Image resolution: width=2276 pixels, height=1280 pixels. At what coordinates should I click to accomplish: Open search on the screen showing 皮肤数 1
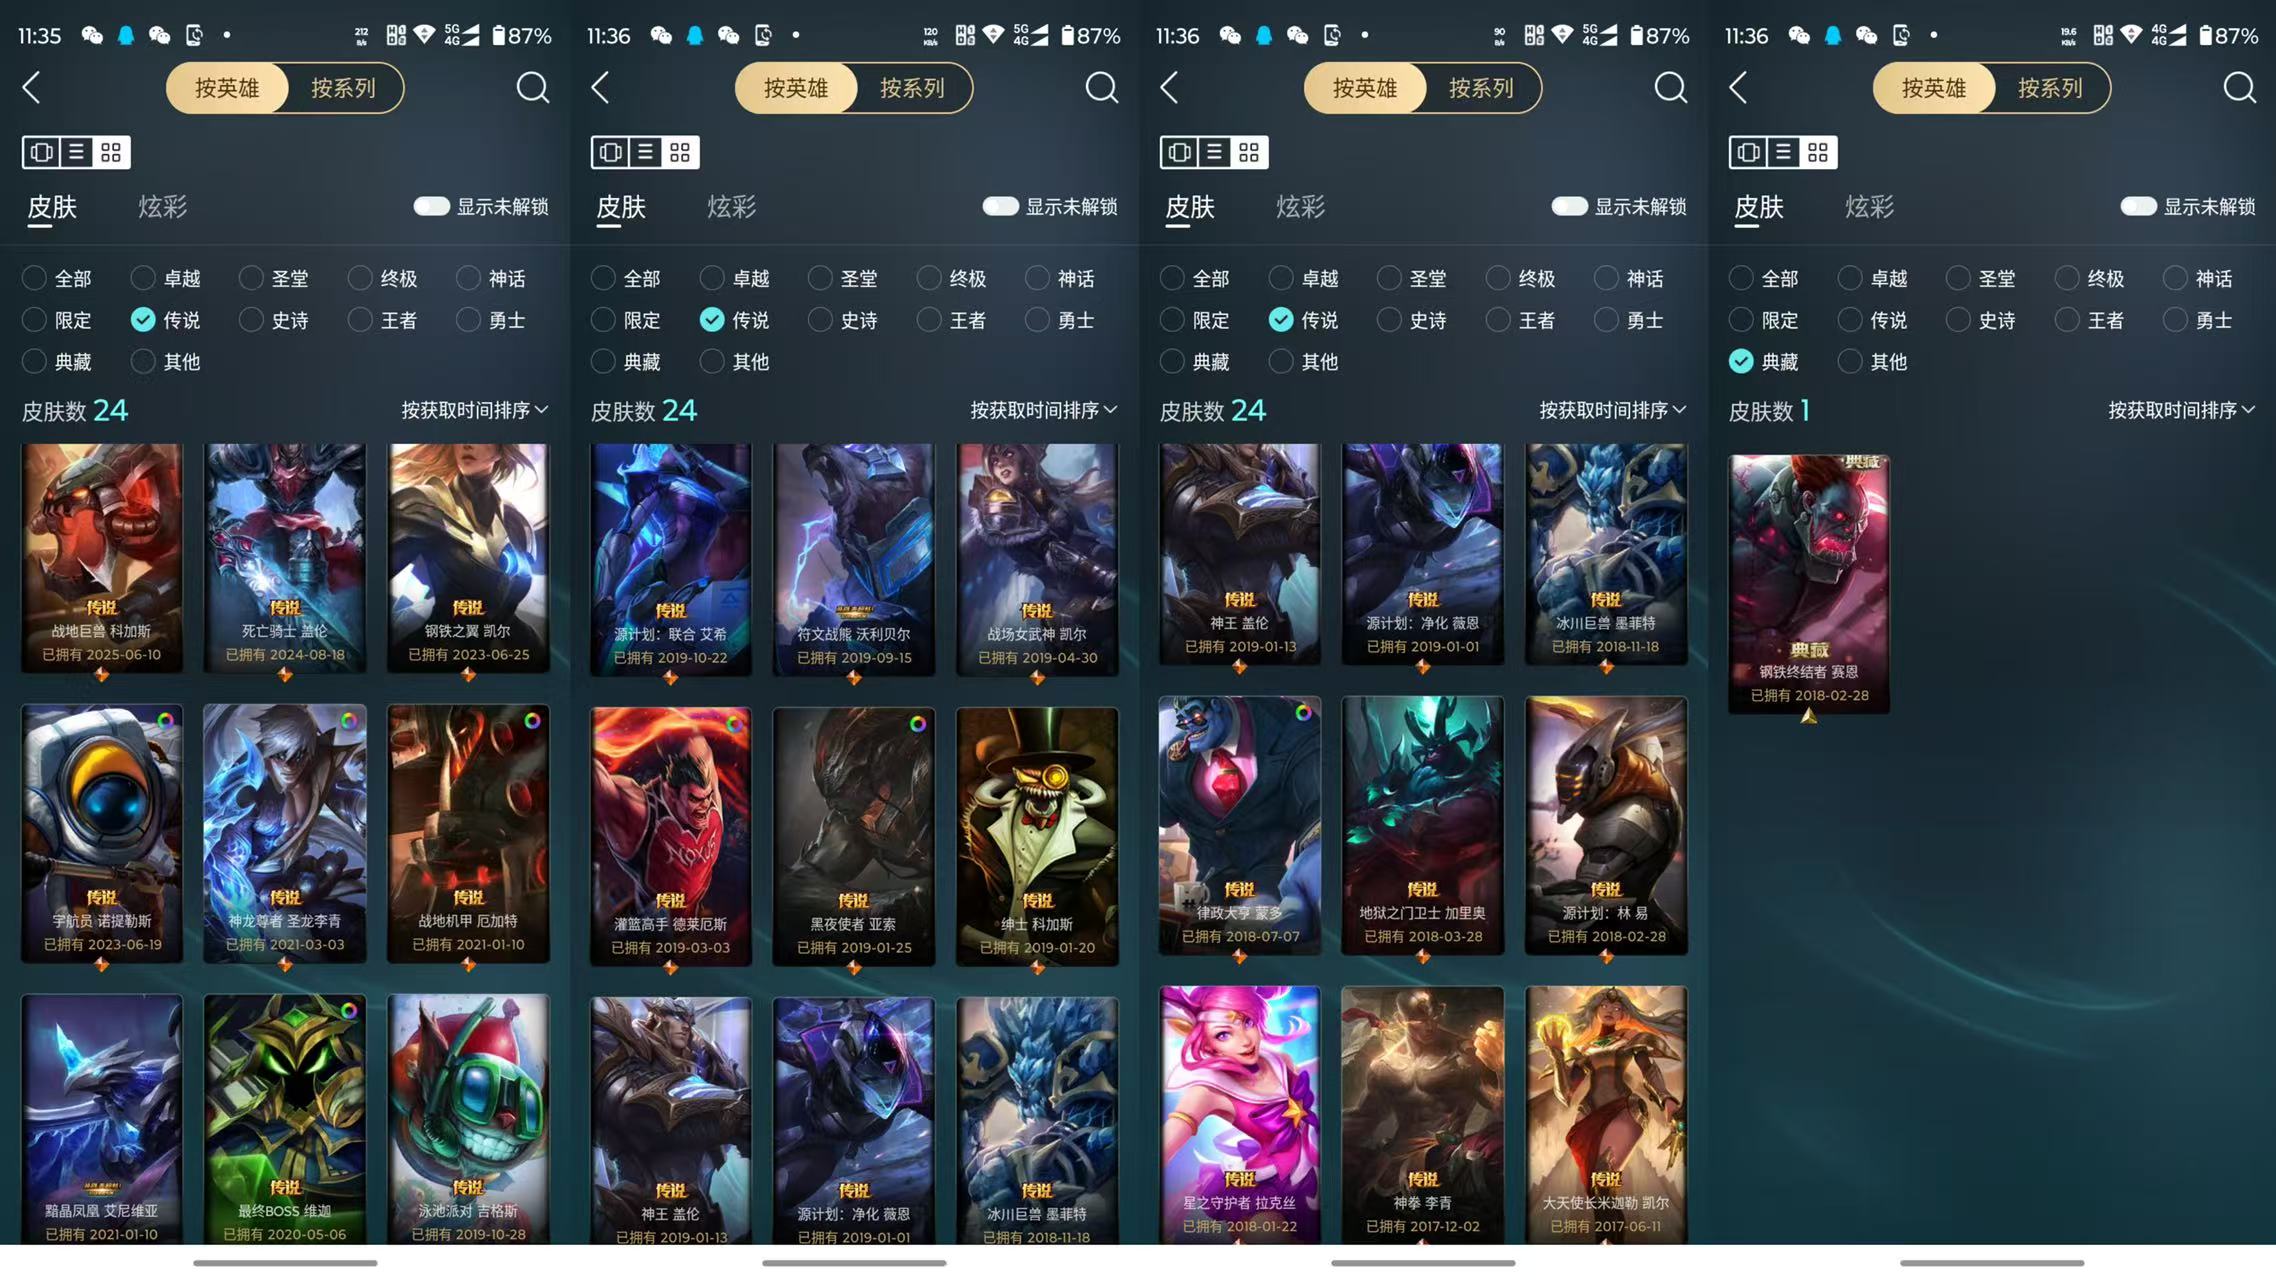coord(2239,88)
